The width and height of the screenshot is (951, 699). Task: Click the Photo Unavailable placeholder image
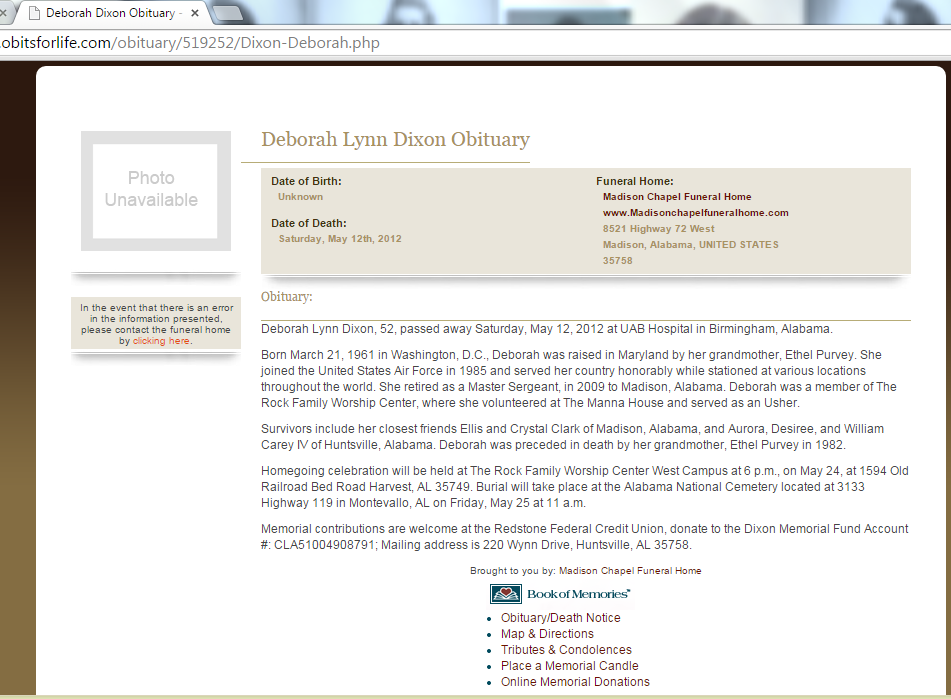point(155,190)
